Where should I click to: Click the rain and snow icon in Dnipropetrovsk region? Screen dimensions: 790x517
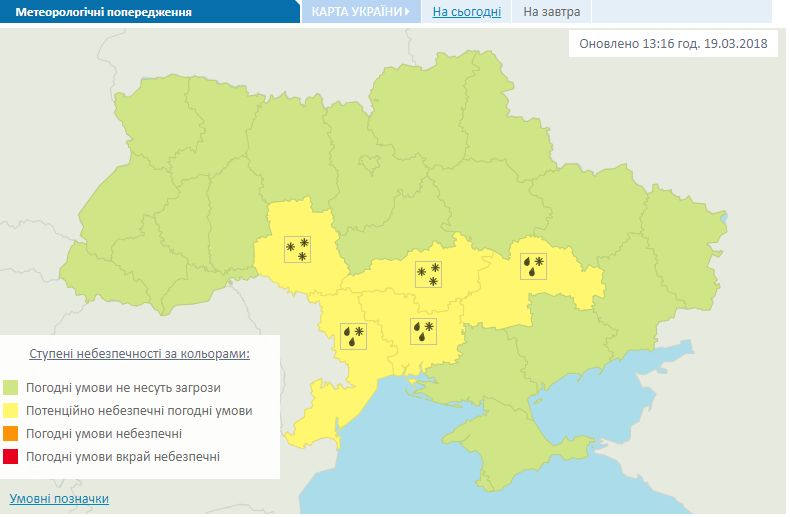click(x=534, y=266)
